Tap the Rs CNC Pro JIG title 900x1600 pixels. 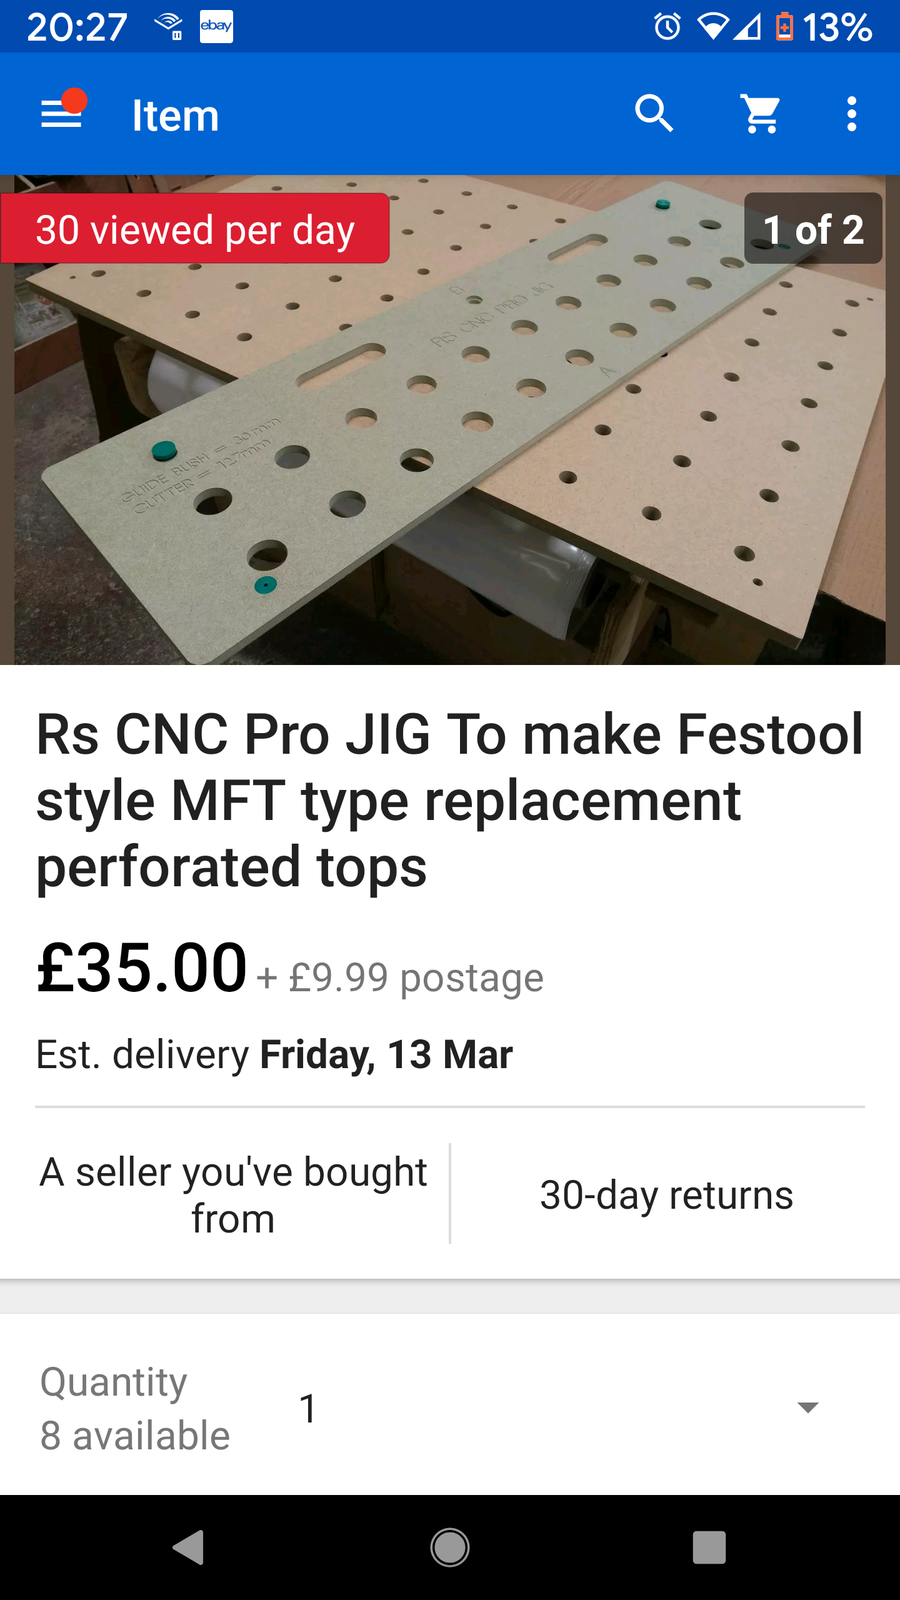click(450, 800)
